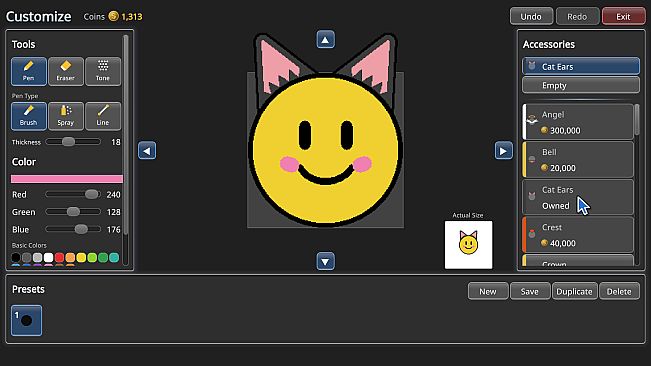Select the owned Cat Ears accessory

click(x=578, y=197)
